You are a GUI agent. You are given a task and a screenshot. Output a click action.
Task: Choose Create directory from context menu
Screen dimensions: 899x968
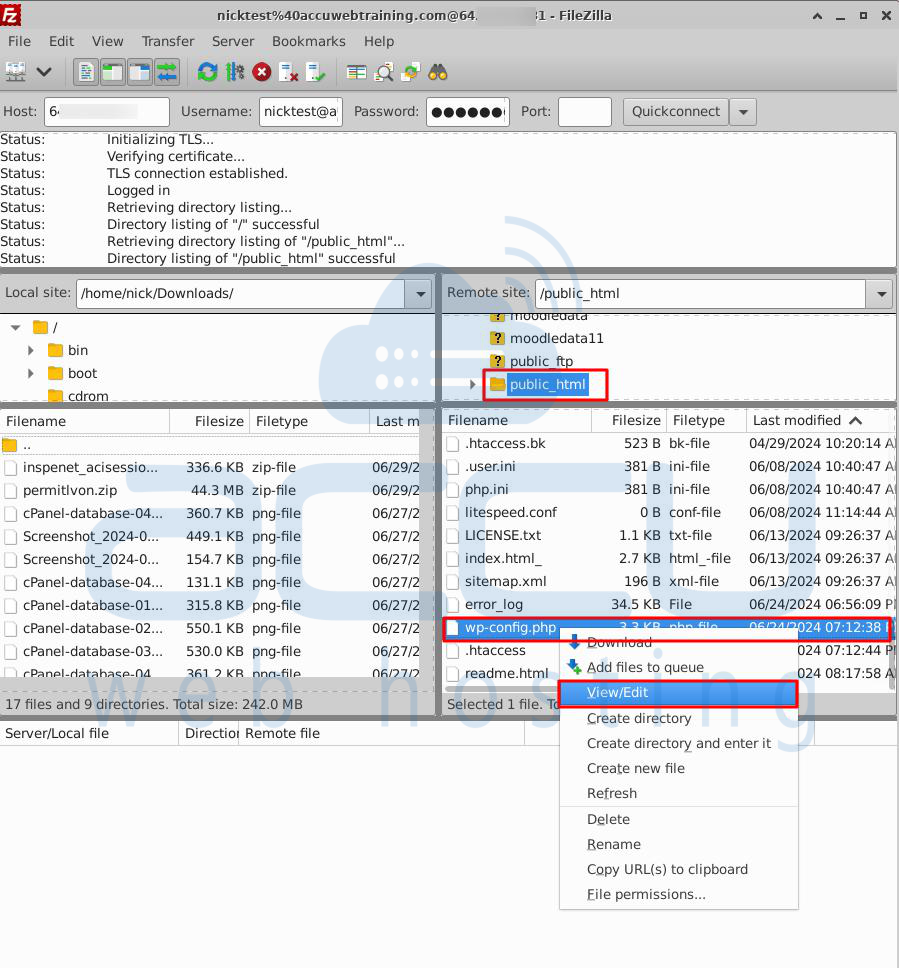coord(678,718)
